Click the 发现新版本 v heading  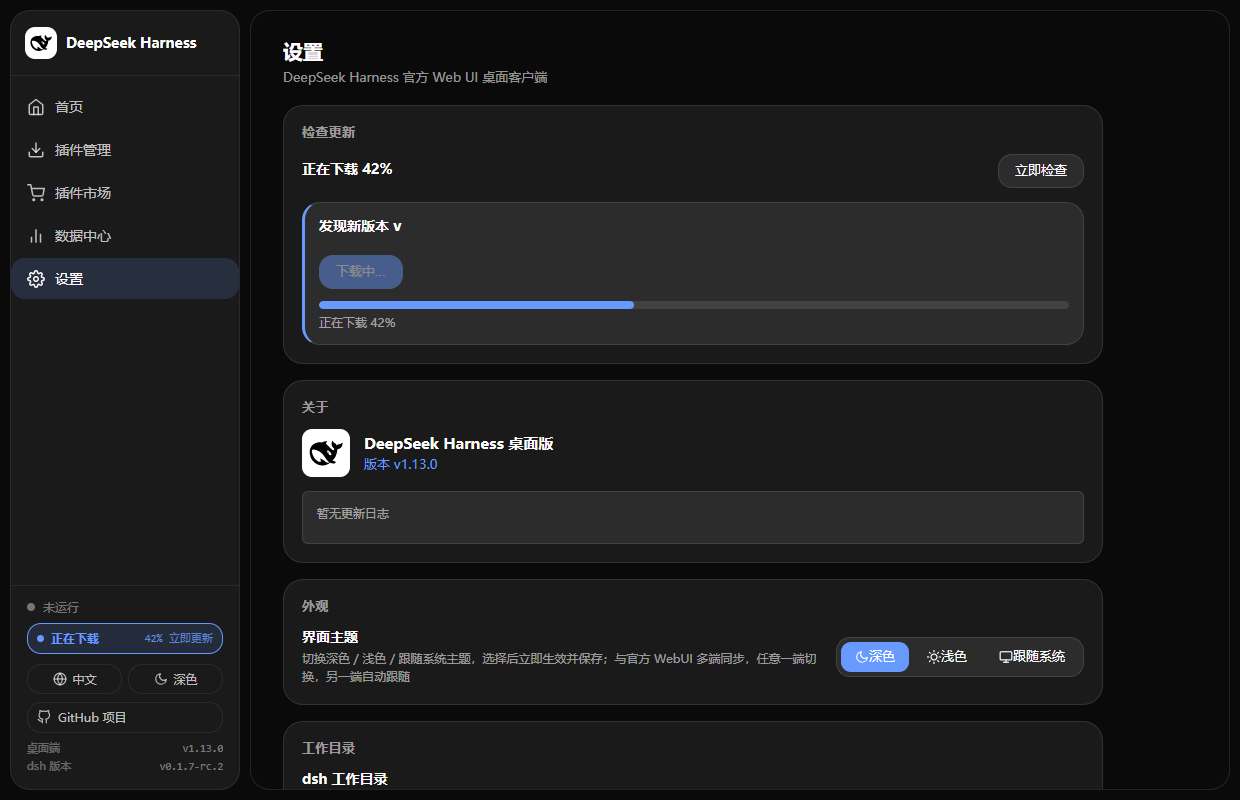click(360, 226)
